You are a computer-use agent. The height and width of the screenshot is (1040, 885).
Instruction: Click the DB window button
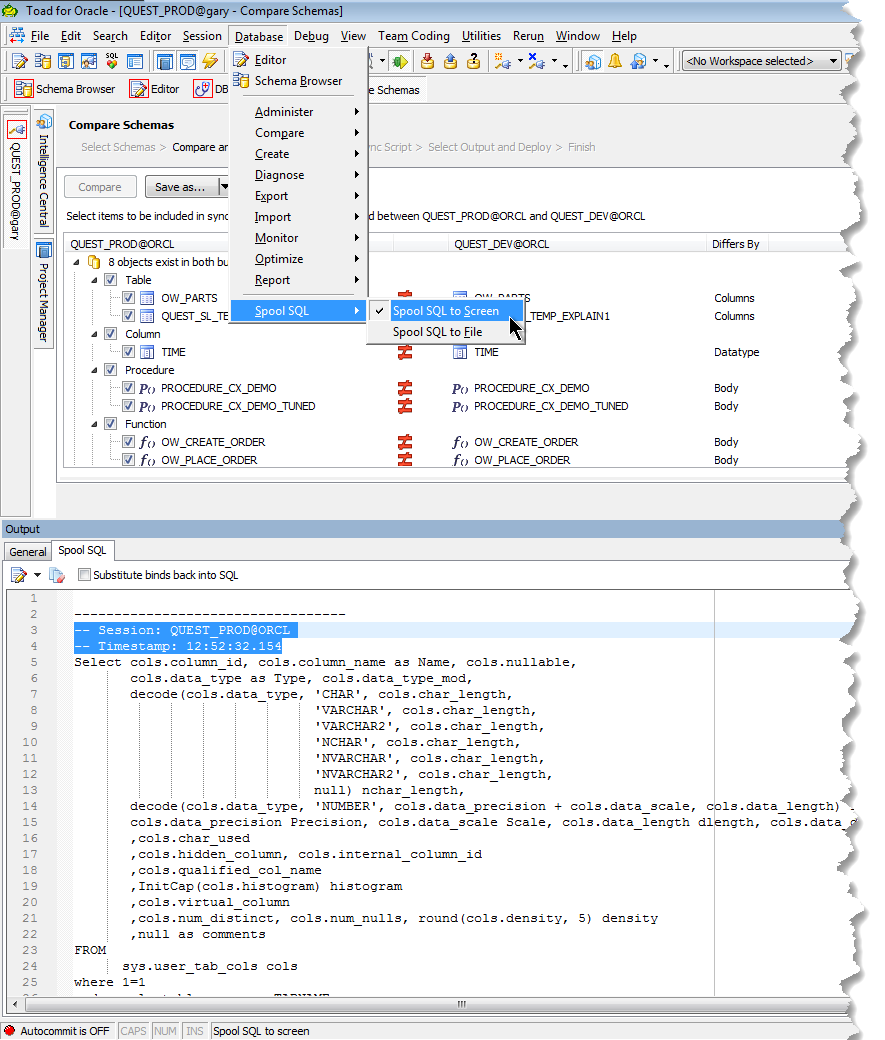(210, 89)
